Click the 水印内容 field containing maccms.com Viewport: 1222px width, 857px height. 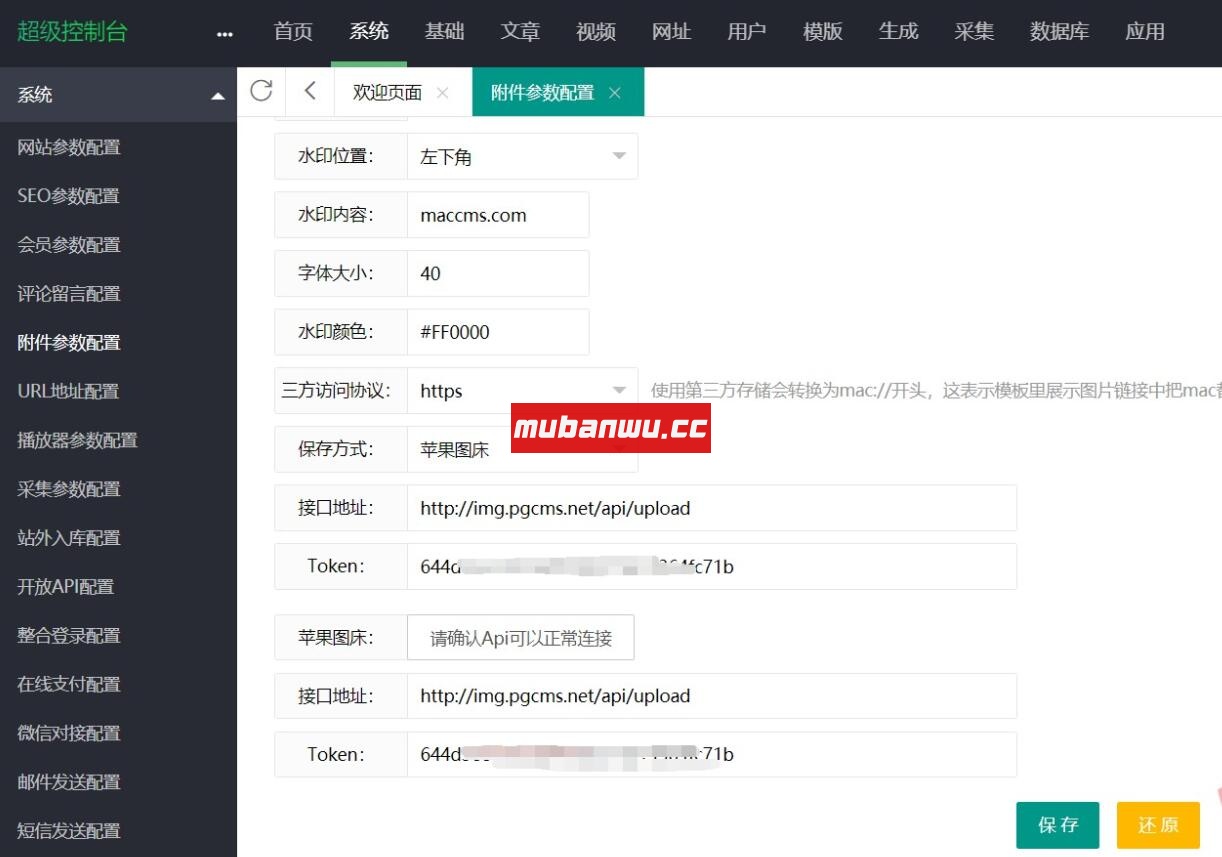(498, 215)
